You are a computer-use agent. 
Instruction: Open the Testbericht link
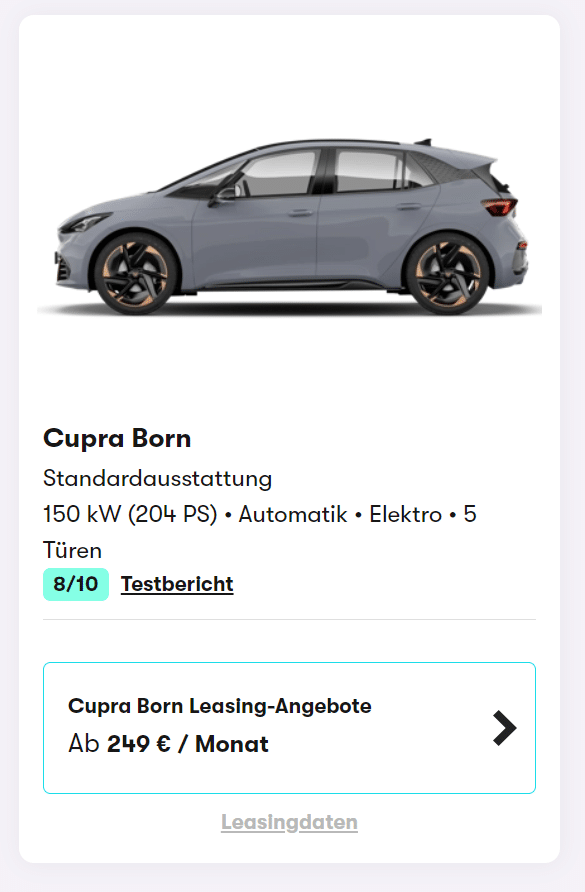(177, 584)
